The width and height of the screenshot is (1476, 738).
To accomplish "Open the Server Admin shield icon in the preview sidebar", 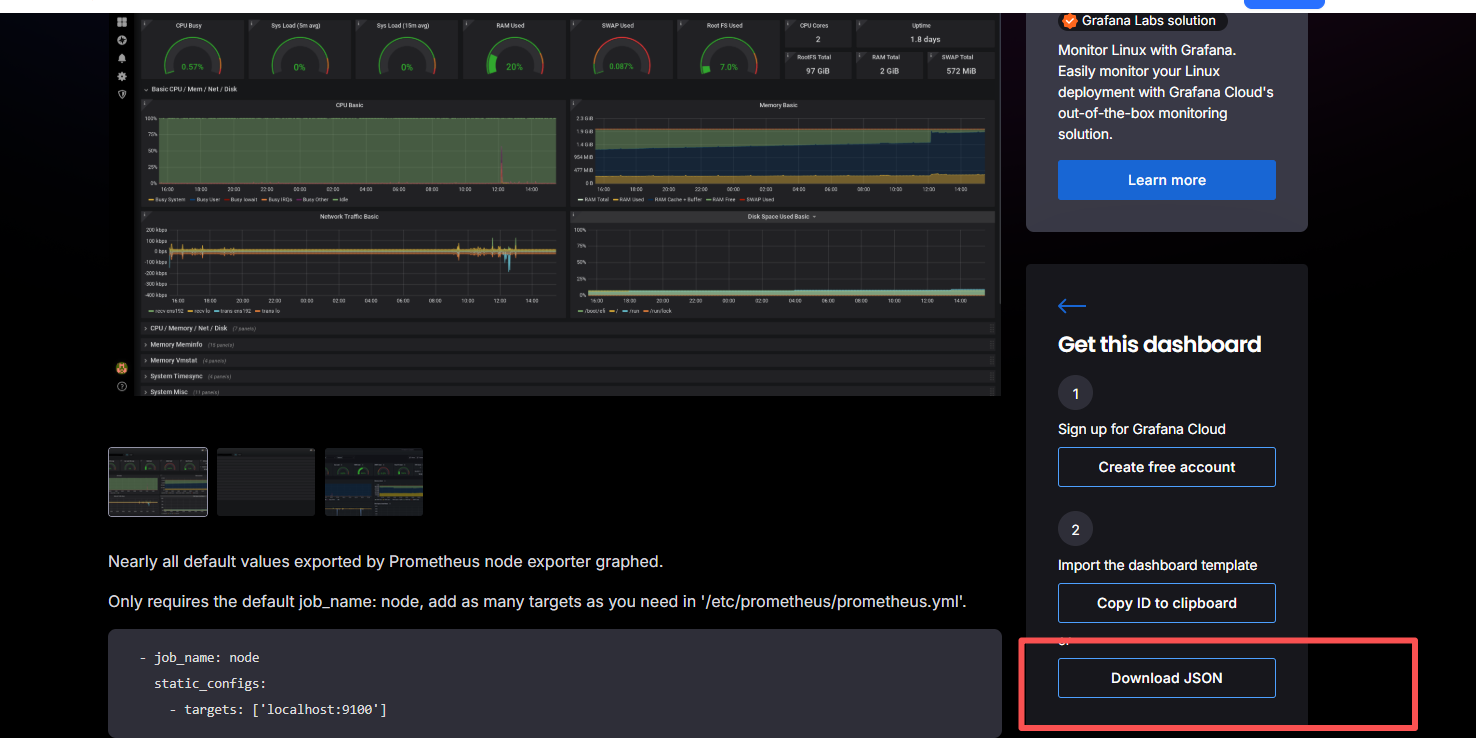I will [x=122, y=94].
